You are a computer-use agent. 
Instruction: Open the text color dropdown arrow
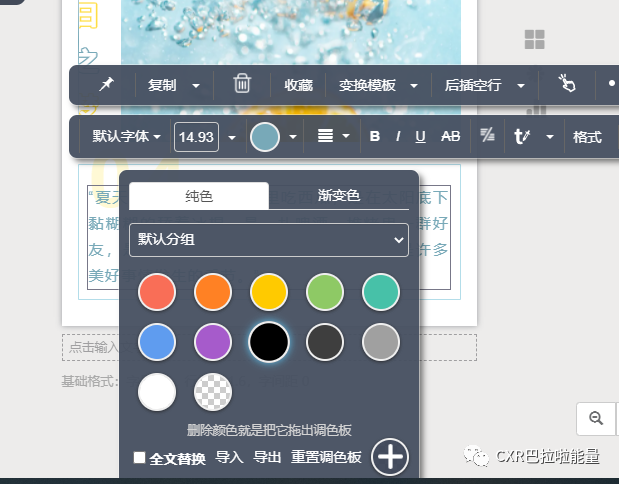(x=293, y=137)
